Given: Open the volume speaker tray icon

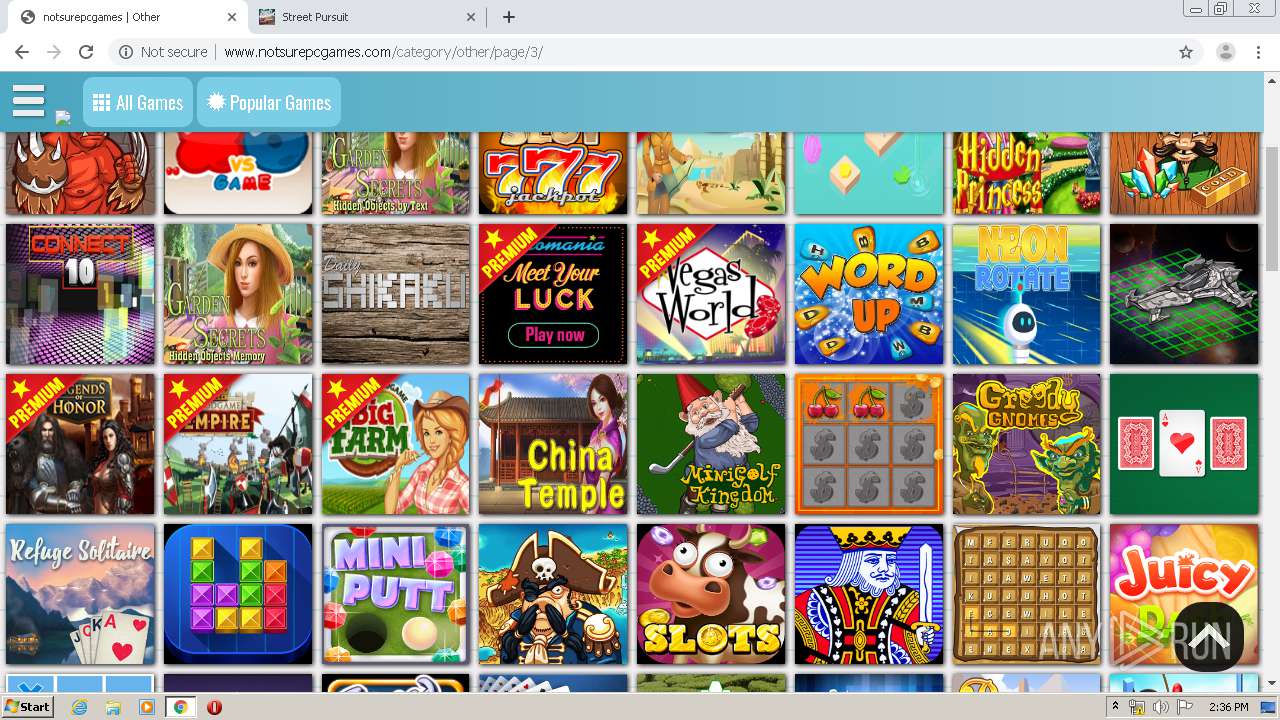Looking at the screenshot, I should (x=1158, y=707).
